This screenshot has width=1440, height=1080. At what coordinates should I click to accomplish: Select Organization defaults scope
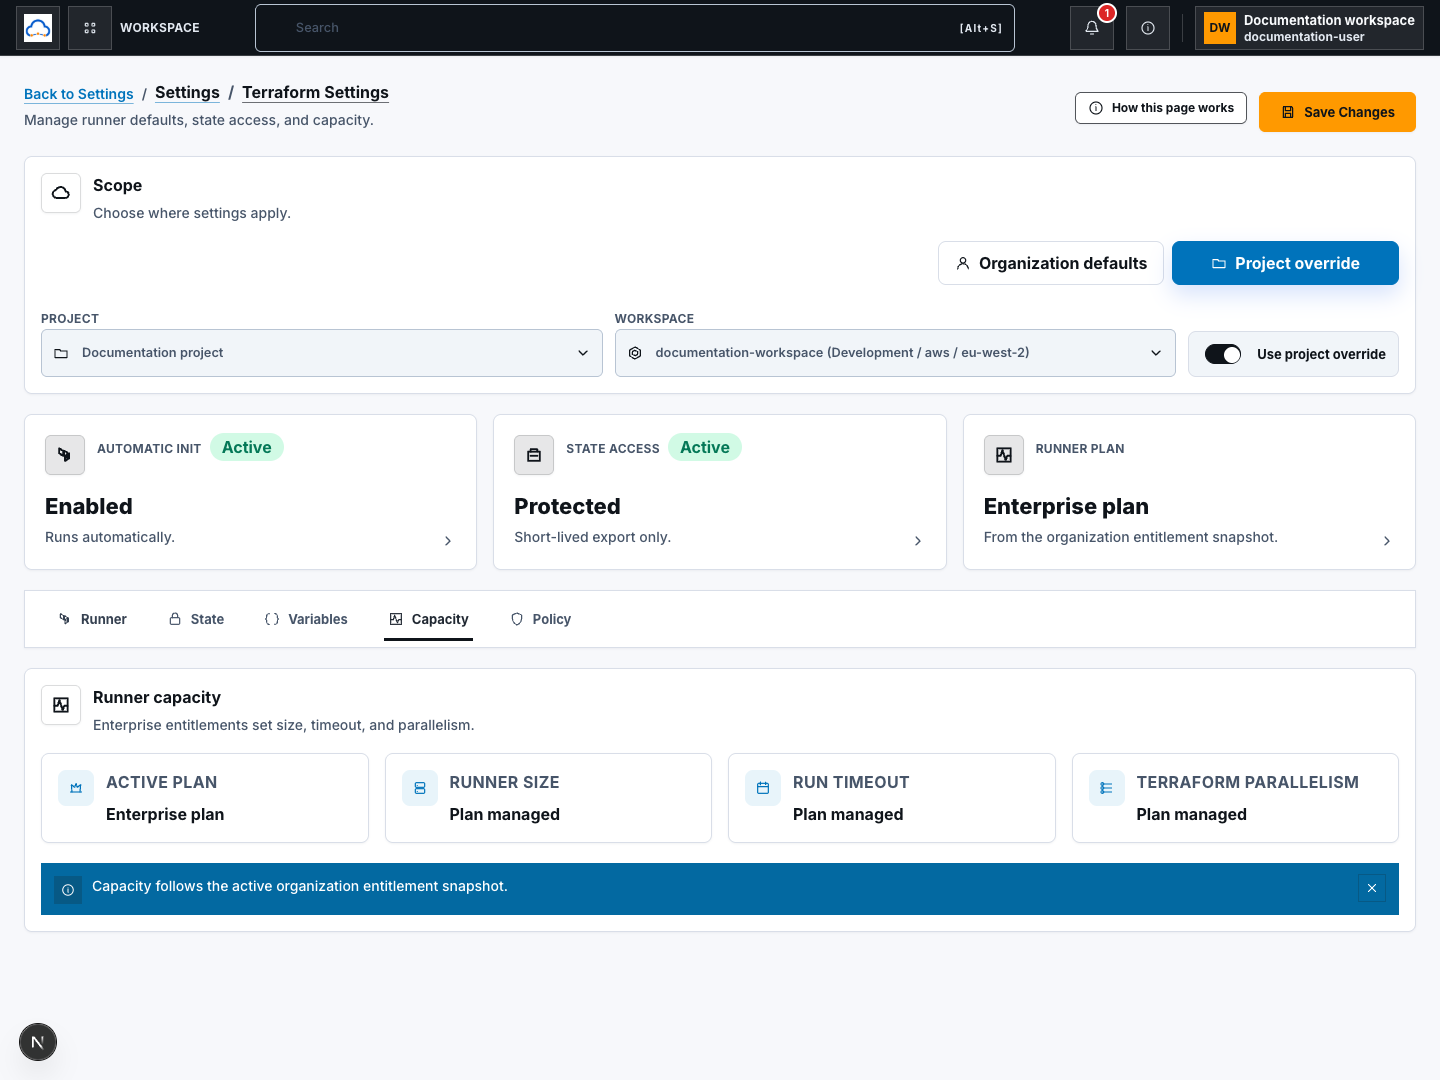point(1051,263)
